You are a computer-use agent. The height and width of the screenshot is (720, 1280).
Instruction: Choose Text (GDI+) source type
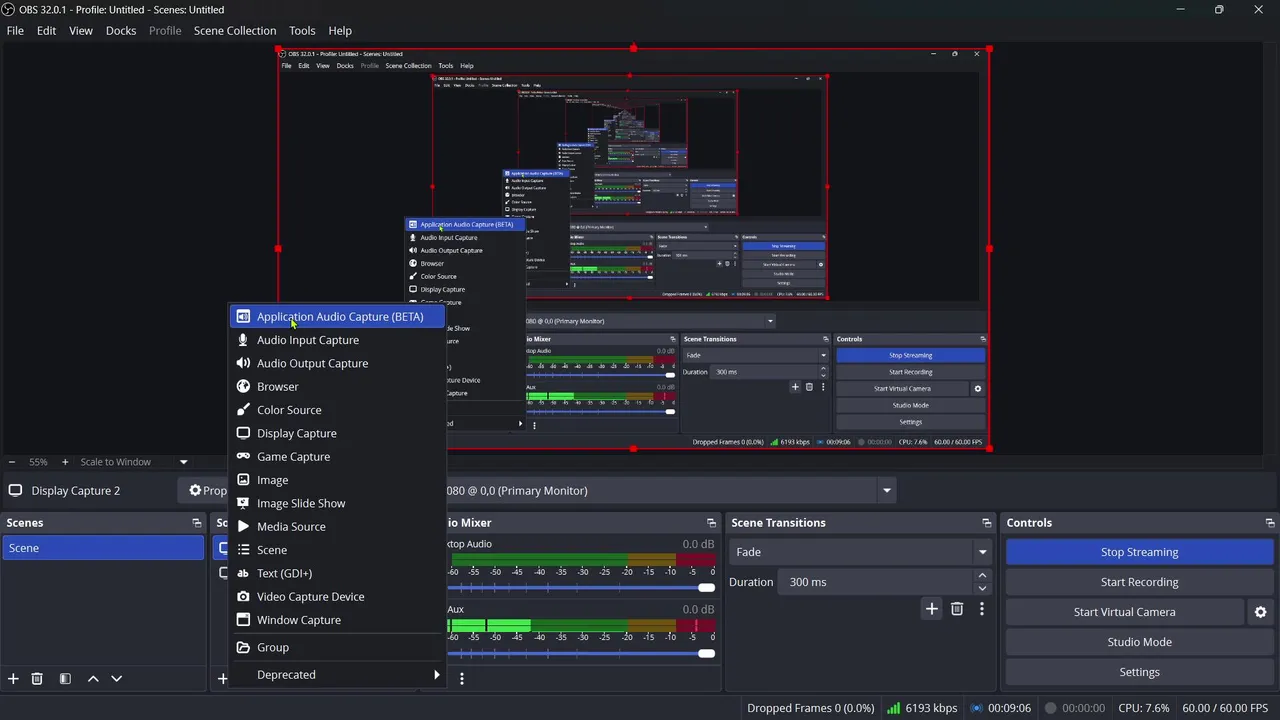[x=338, y=573]
